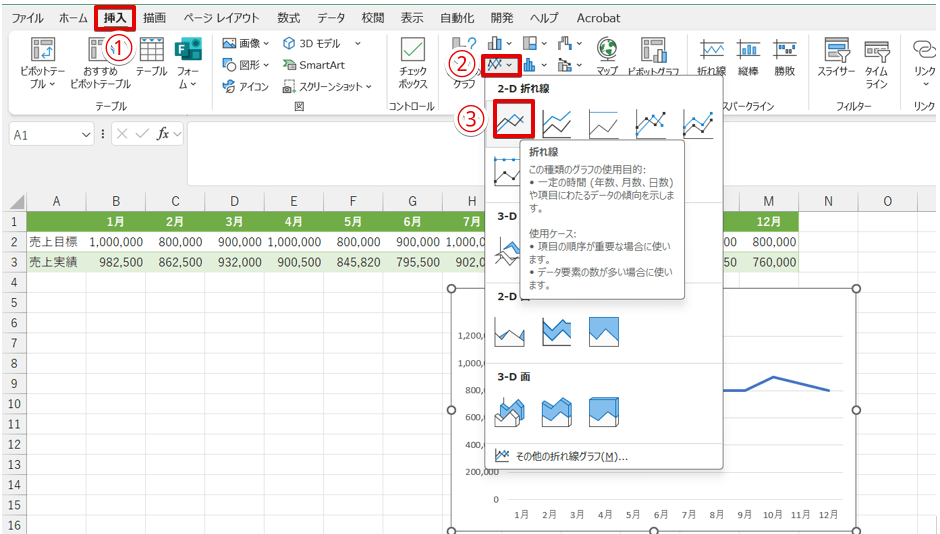
Task: Expand the 画像 (Pictures) dropdown
Action: tap(246, 43)
